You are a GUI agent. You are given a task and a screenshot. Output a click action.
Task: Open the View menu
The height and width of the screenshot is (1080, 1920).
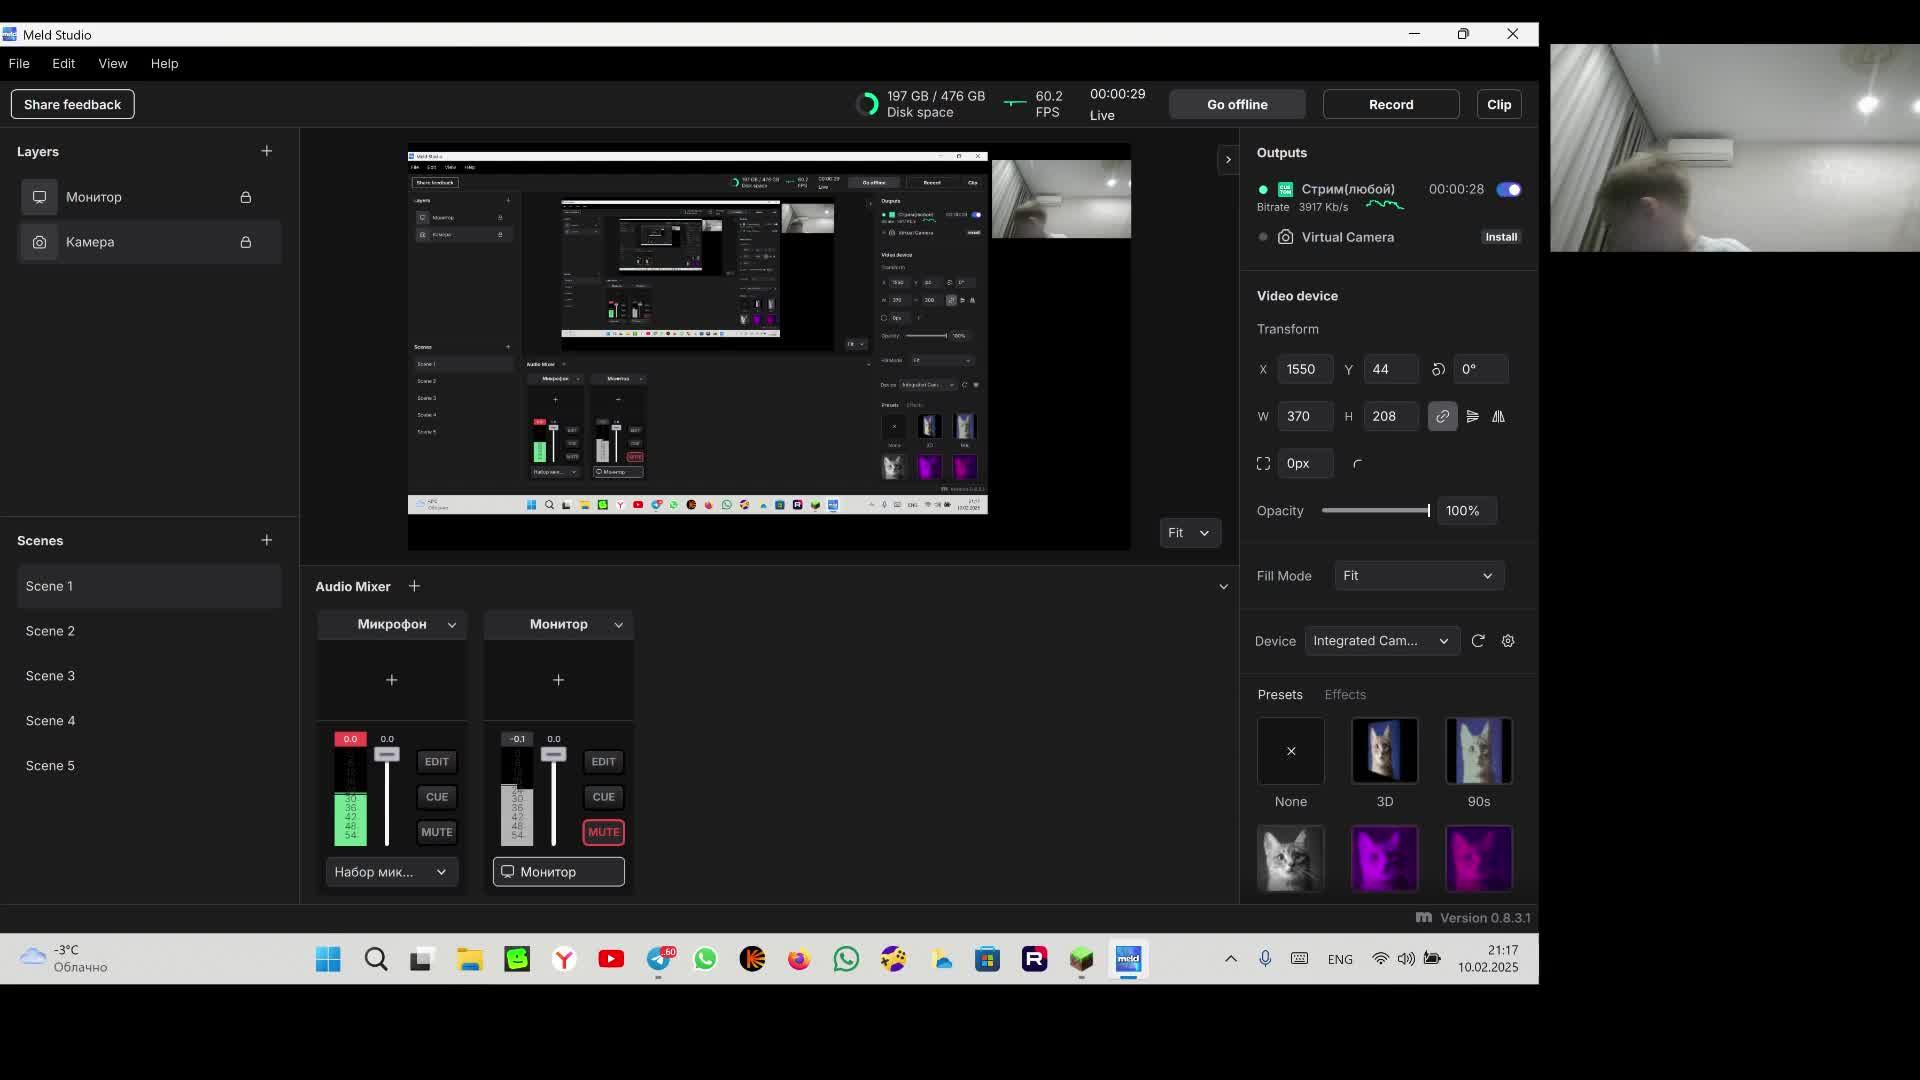pos(113,63)
